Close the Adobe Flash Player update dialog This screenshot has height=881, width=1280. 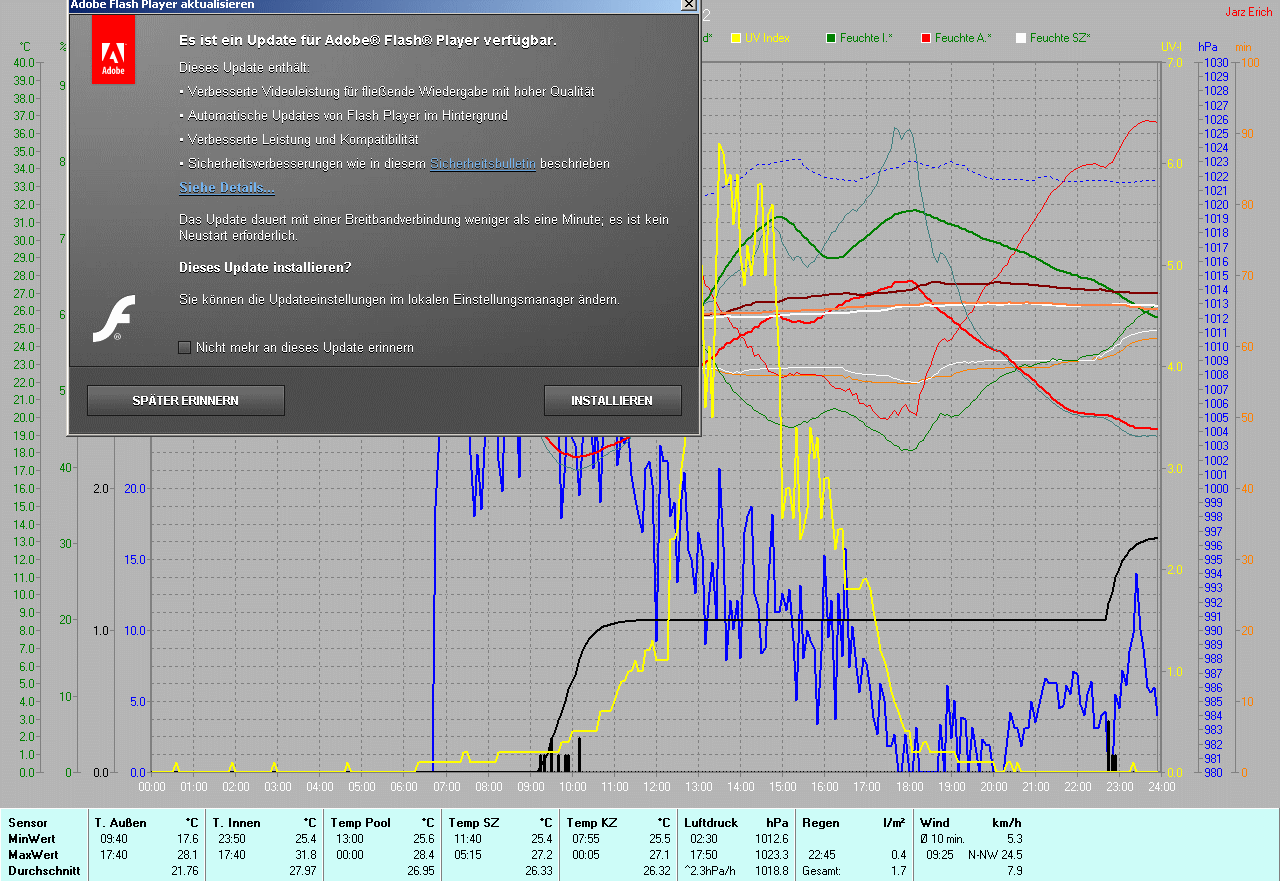point(688,5)
